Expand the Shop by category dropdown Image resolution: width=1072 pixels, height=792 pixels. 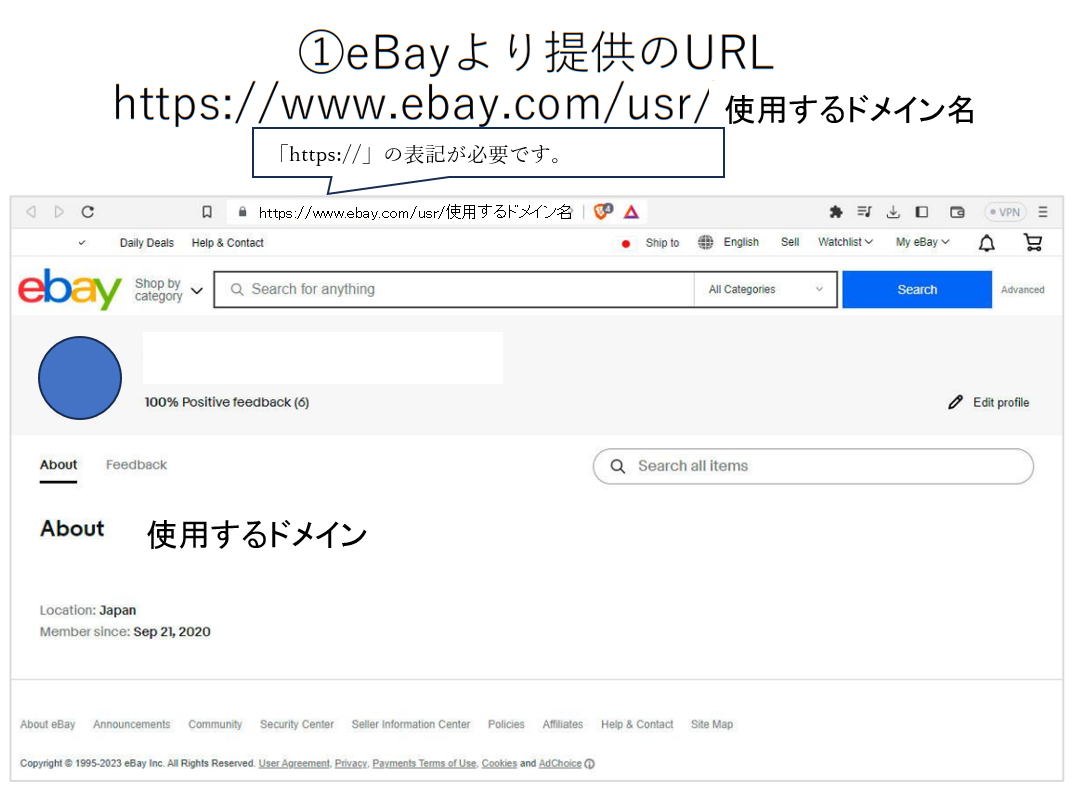click(169, 290)
